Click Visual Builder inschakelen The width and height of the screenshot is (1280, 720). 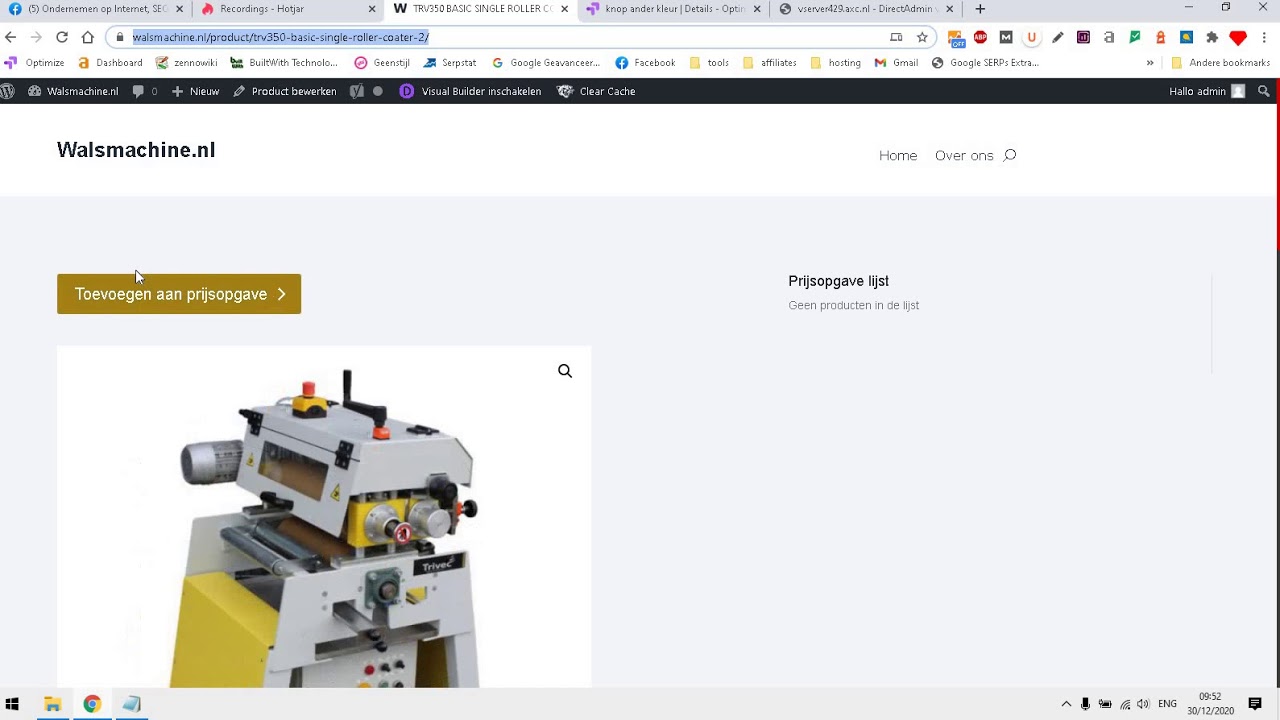[x=471, y=91]
